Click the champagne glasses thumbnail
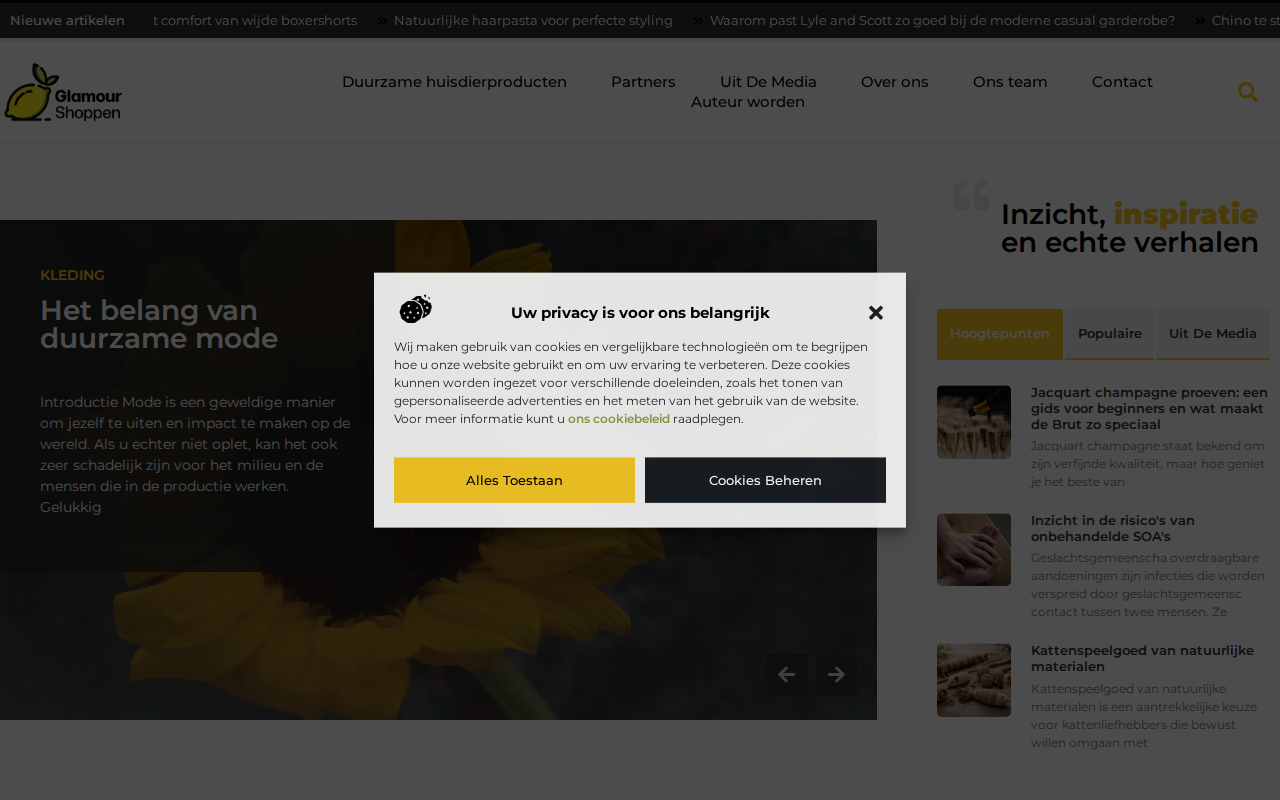The width and height of the screenshot is (1280, 800). [x=974, y=422]
